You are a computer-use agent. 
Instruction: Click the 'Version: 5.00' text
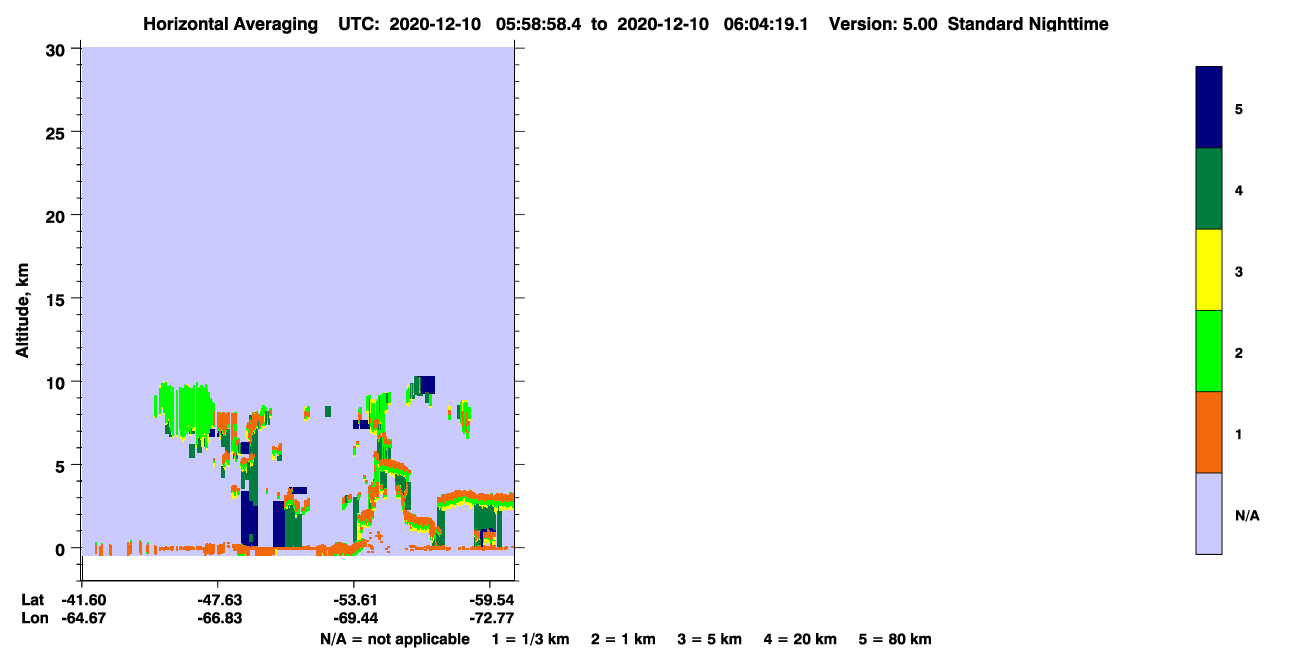click(x=883, y=24)
